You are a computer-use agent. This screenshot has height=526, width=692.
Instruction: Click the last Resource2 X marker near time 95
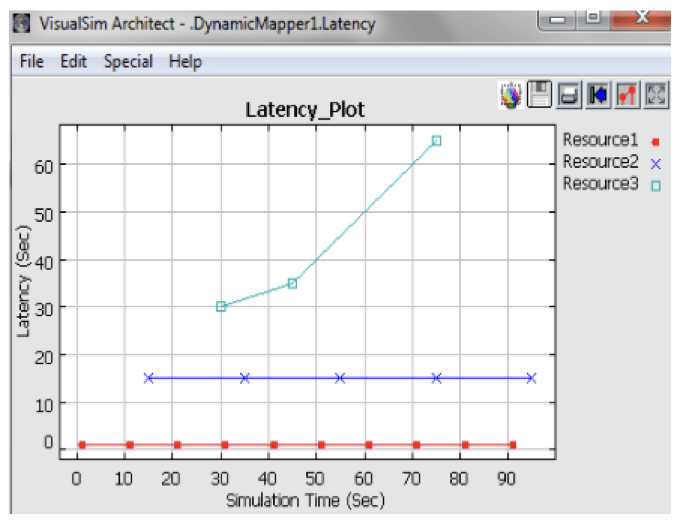click(x=531, y=378)
